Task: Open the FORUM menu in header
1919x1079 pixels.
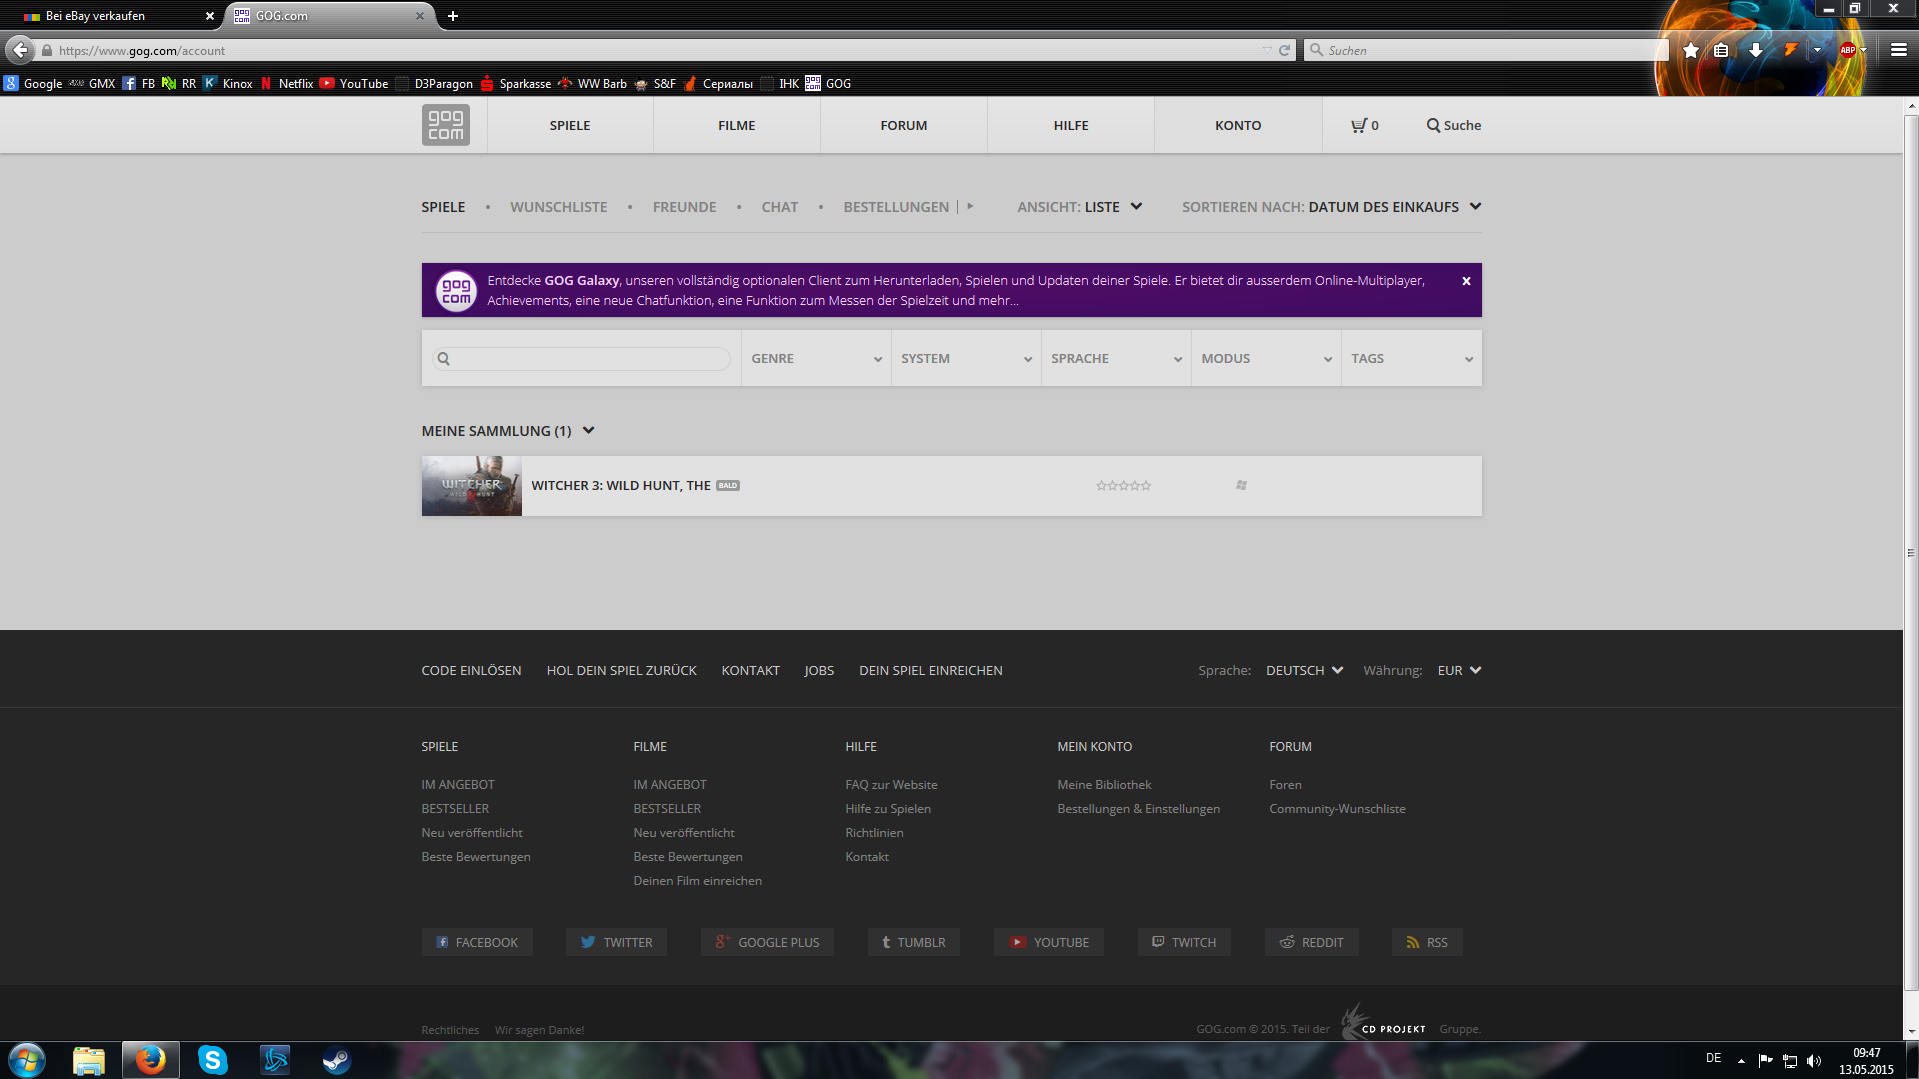Action: click(x=903, y=125)
